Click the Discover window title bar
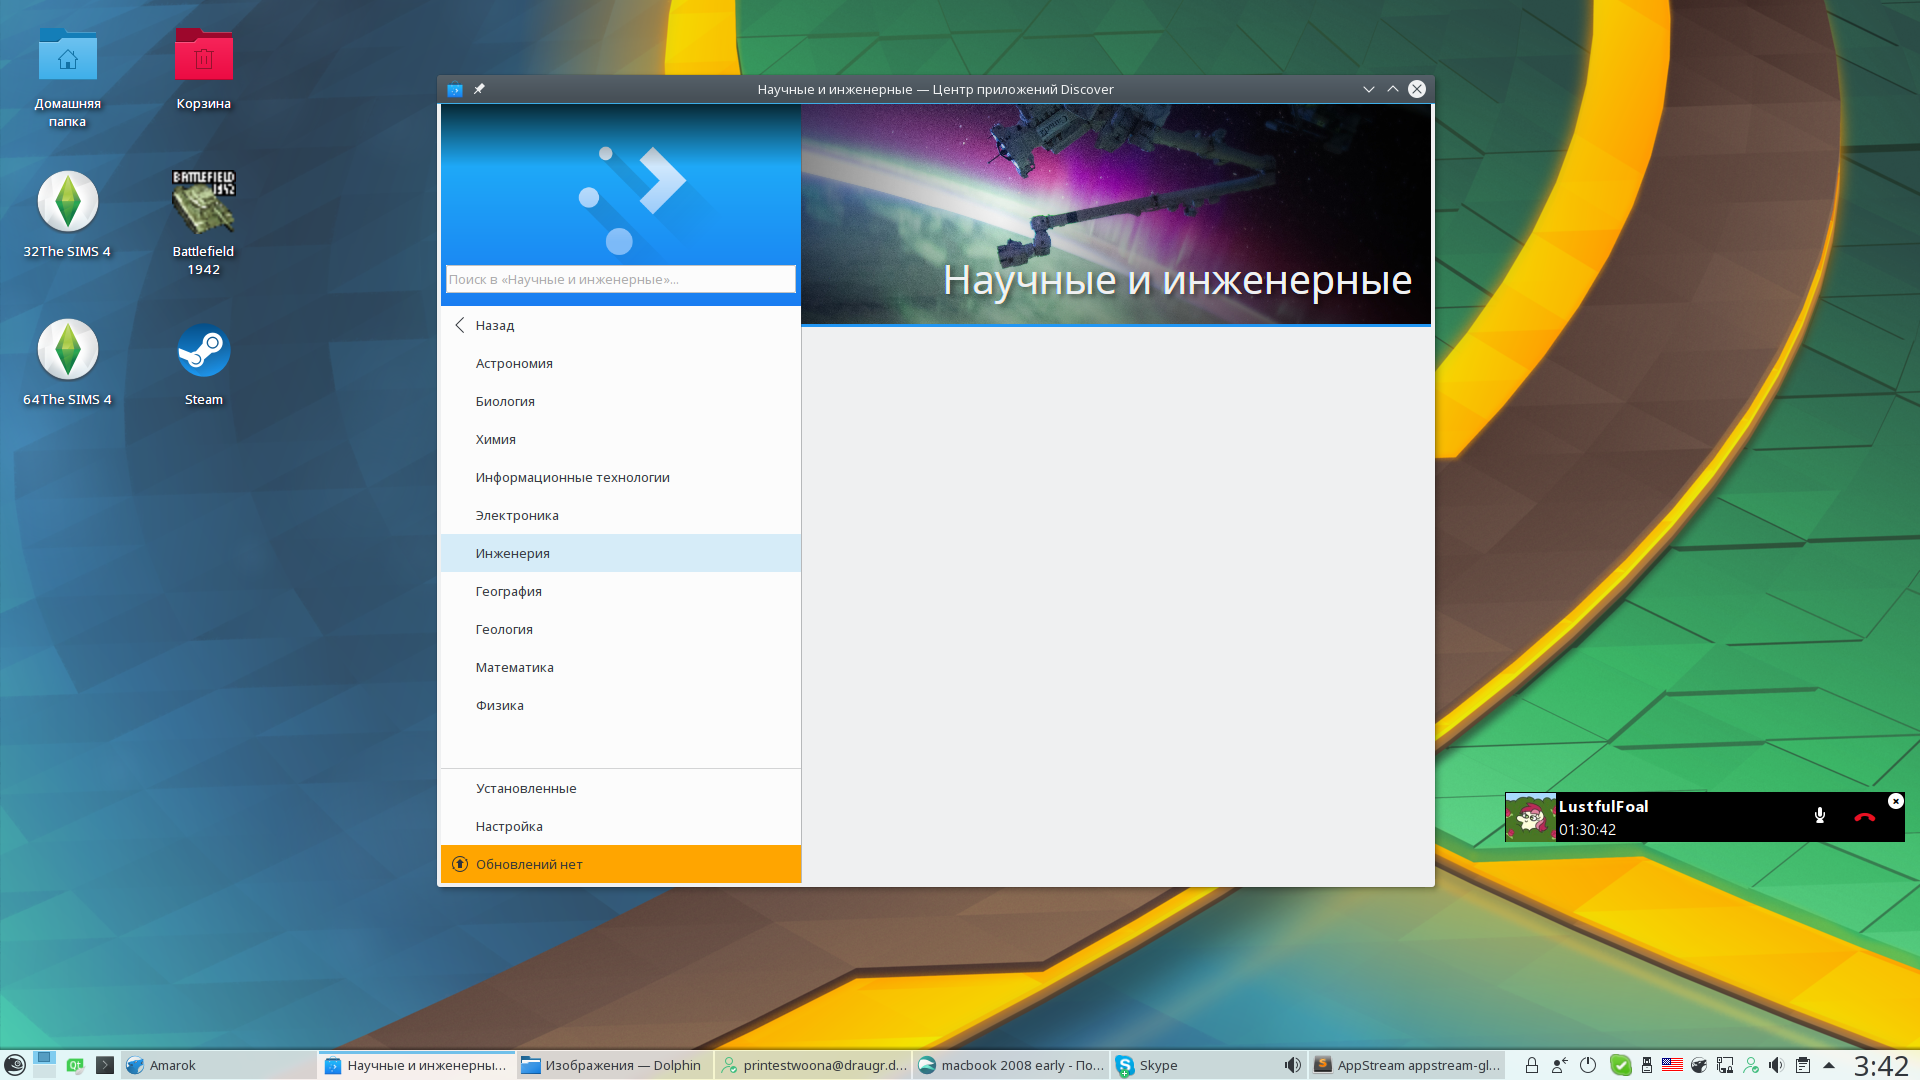Image resolution: width=1920 pixels, height=1080 pixels. [x=935, y=89]
